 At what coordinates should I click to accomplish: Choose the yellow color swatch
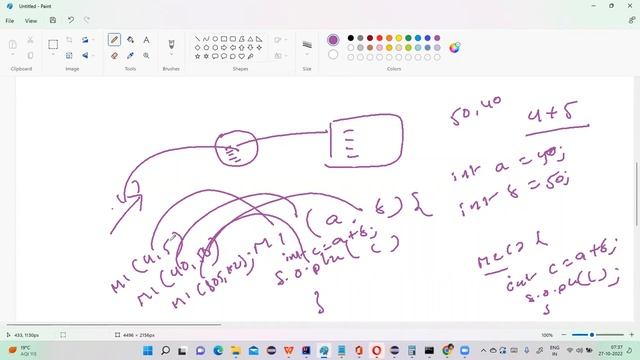399,38
